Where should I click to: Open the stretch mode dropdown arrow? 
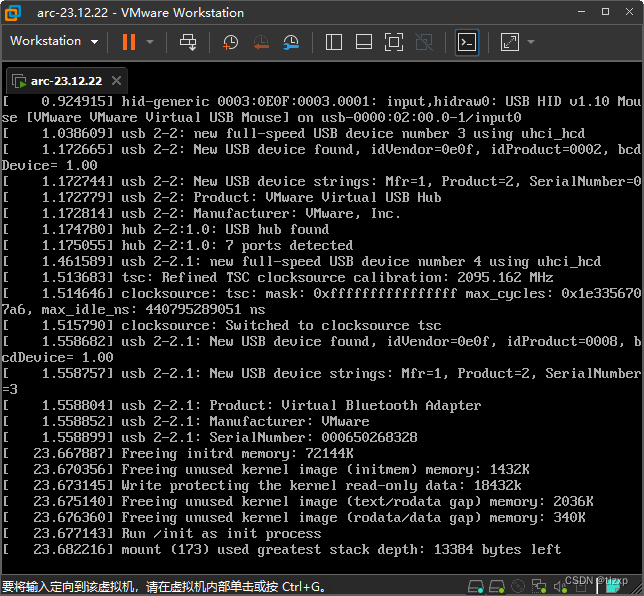click(531, 42)
